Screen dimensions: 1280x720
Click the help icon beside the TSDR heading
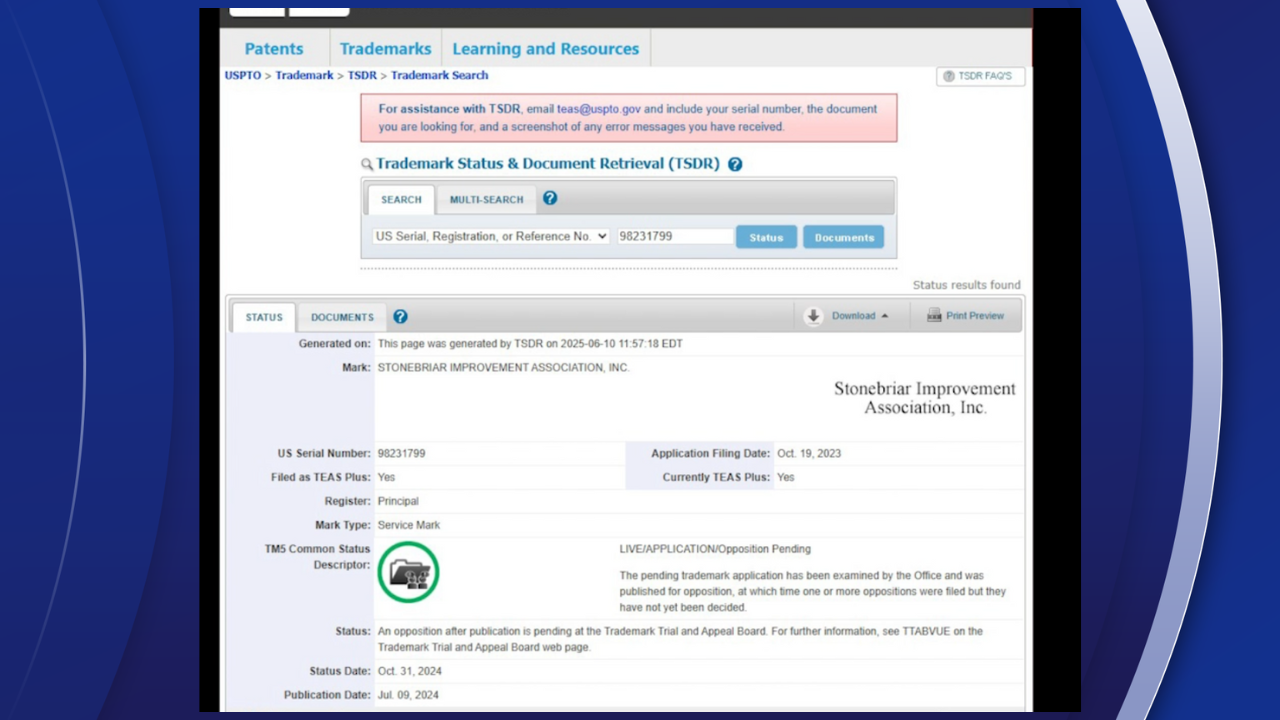[x=735, y=164]
